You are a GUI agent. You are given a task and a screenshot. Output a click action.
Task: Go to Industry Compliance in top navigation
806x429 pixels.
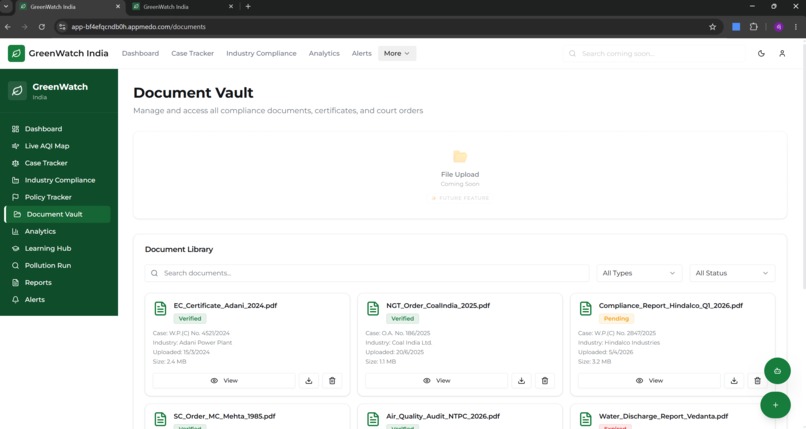[x=261, y=53]
